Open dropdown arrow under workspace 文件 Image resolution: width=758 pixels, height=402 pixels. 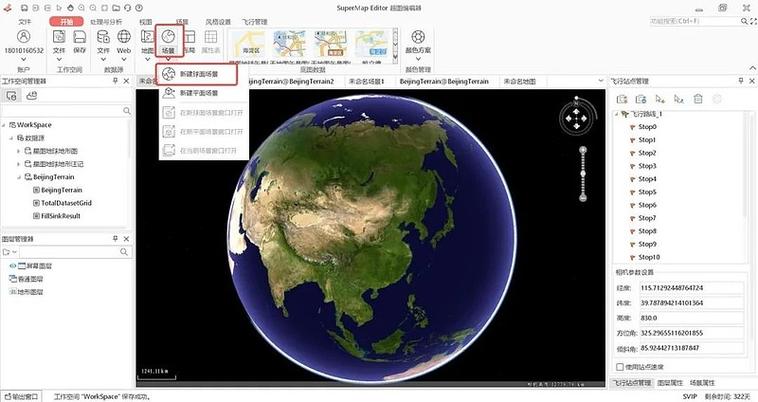click(x=59, y=60)
